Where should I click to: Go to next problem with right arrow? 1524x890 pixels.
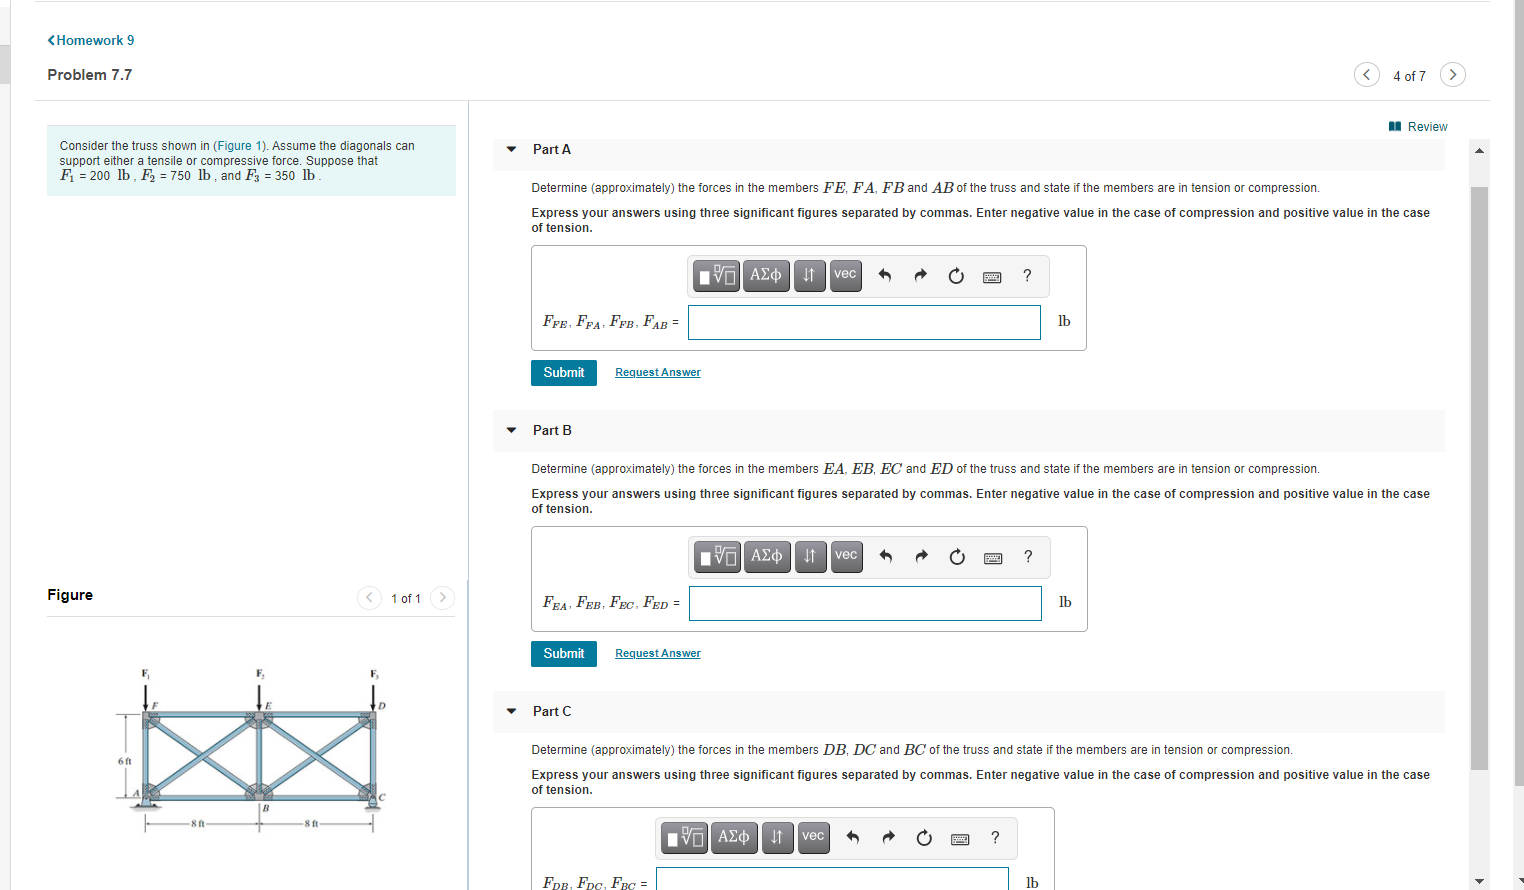1453,75
